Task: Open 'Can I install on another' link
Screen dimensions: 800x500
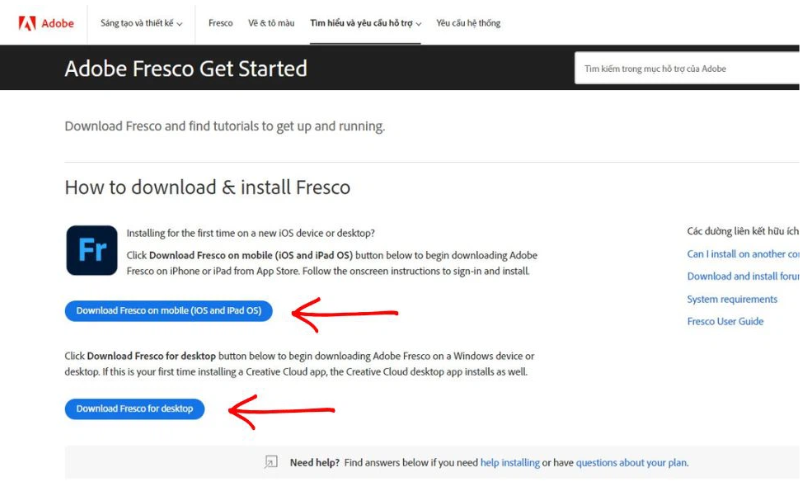Action: [742, 254]
